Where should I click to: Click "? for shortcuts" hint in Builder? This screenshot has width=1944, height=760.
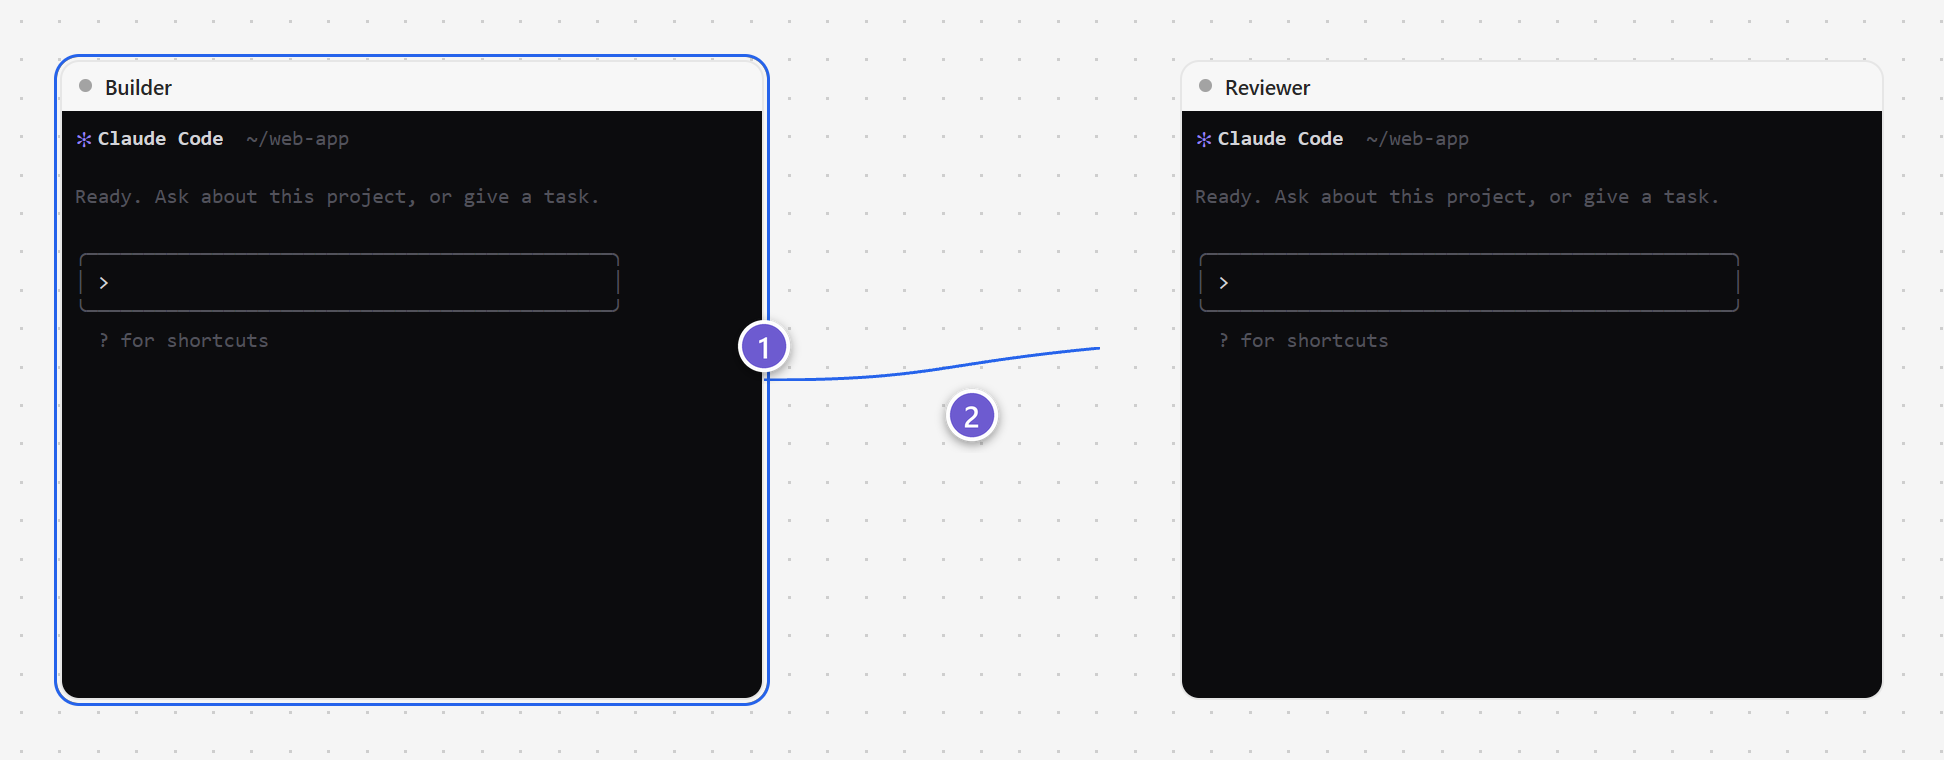184,341
